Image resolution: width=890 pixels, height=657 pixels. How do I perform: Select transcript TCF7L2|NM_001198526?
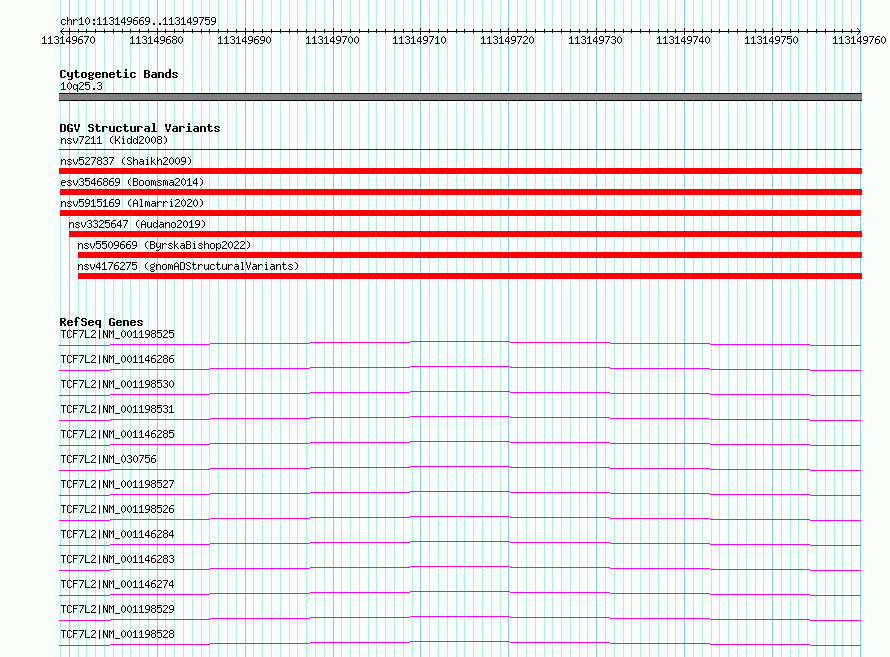pos(117,509)
